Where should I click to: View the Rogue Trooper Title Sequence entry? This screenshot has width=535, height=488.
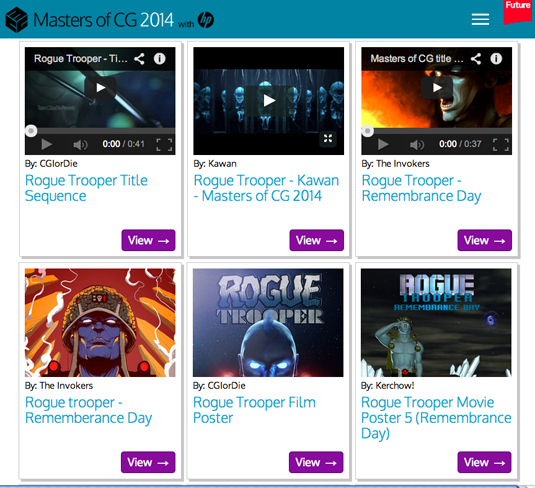pyautogui.click(x=148, y=240)
